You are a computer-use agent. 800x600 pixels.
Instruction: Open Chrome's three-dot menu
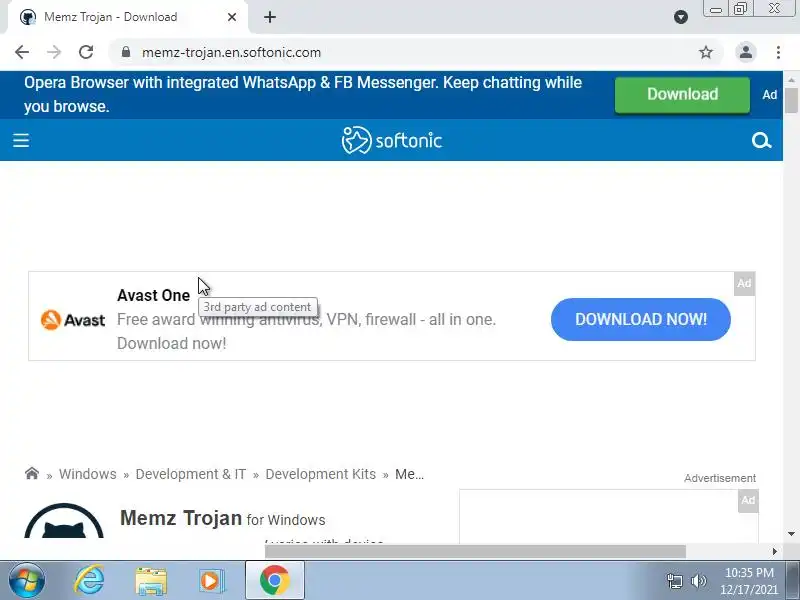click(778, 52)
